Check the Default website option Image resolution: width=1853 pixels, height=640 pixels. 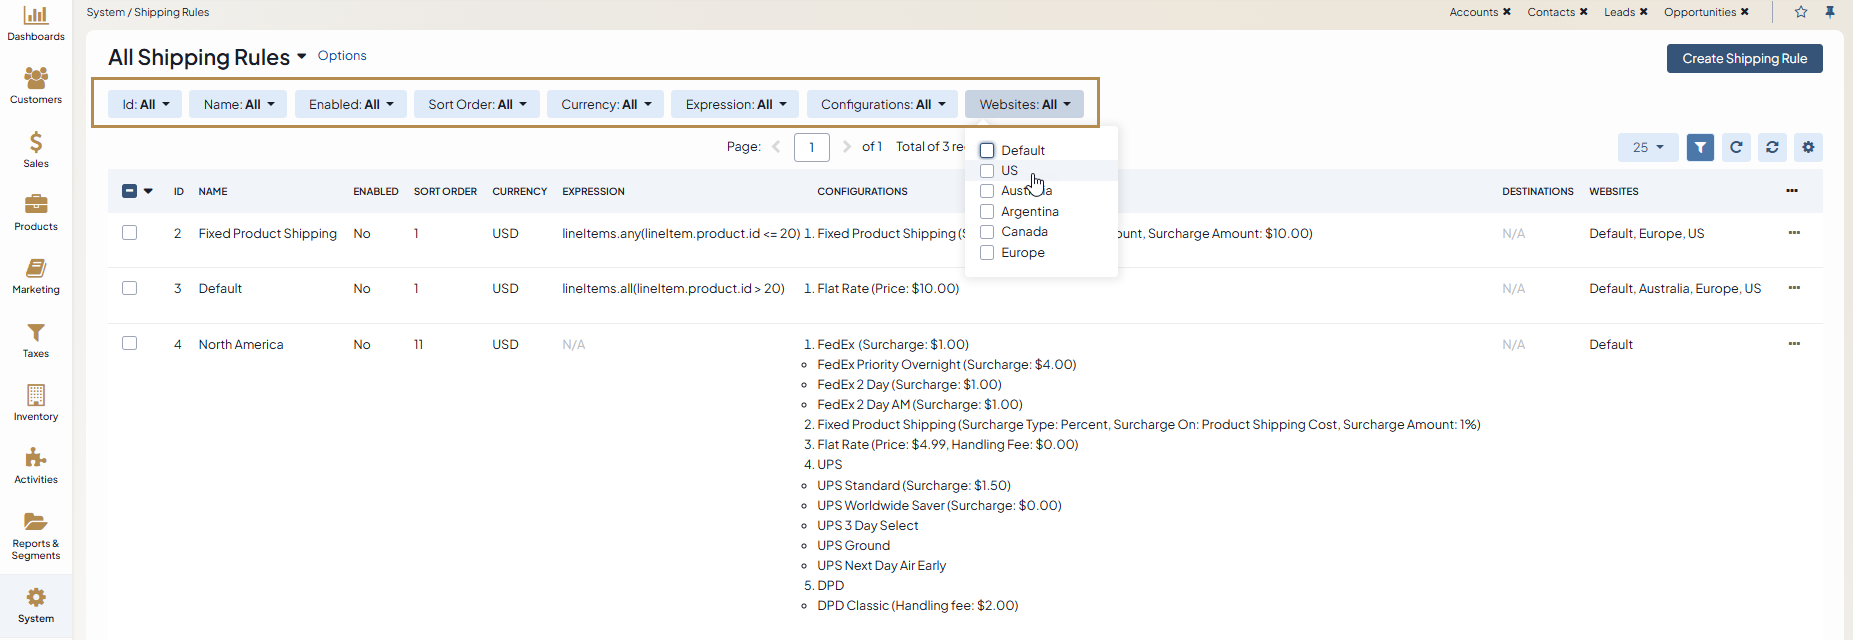[x=987, y=151]
